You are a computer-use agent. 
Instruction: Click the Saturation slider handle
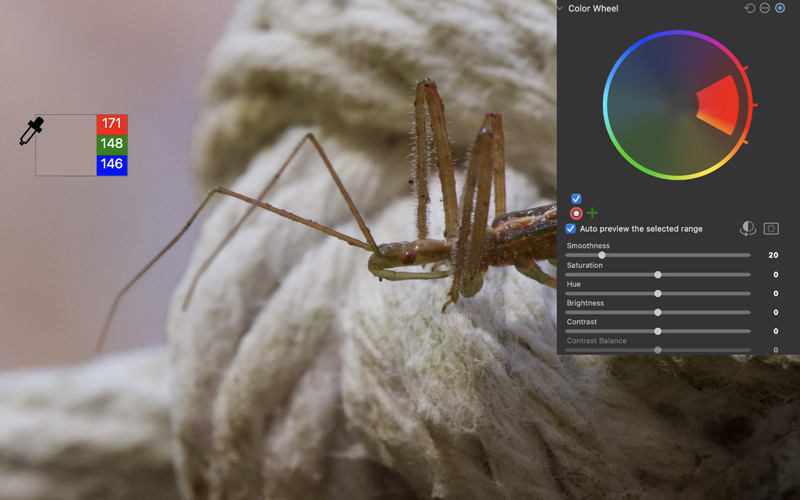click(658, 274)
